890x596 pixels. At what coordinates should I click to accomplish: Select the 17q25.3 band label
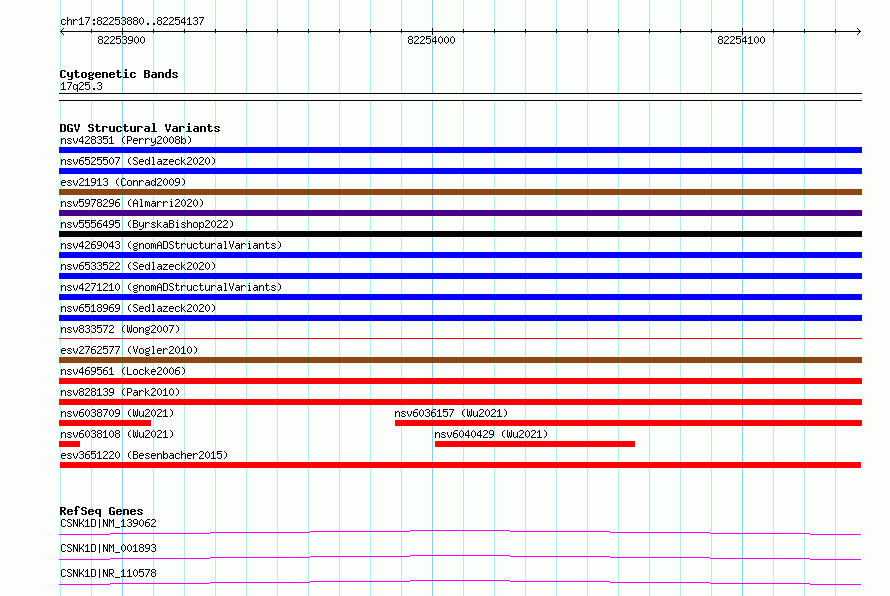click(81, 86)
